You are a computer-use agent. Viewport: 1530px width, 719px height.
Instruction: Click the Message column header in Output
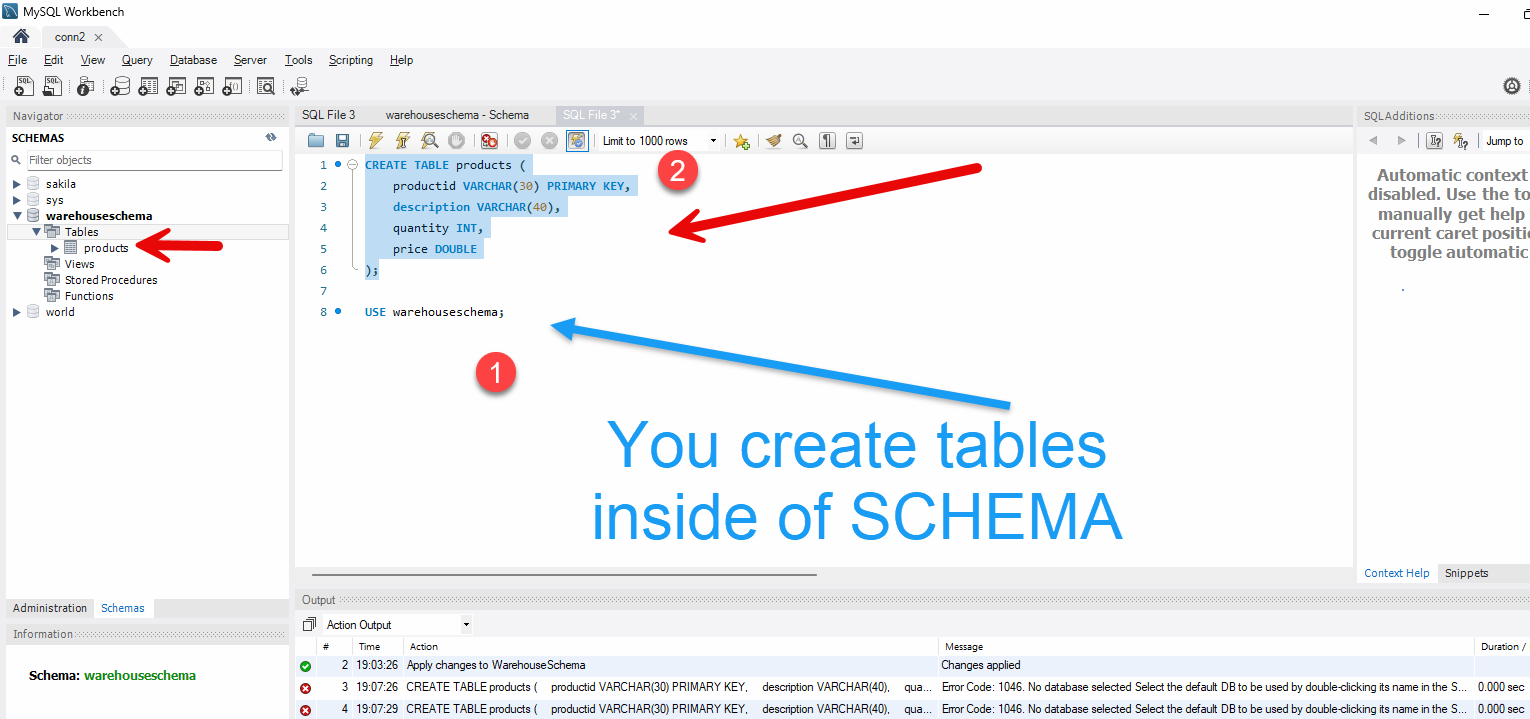pyautogui.click(x=1206, y=647)
